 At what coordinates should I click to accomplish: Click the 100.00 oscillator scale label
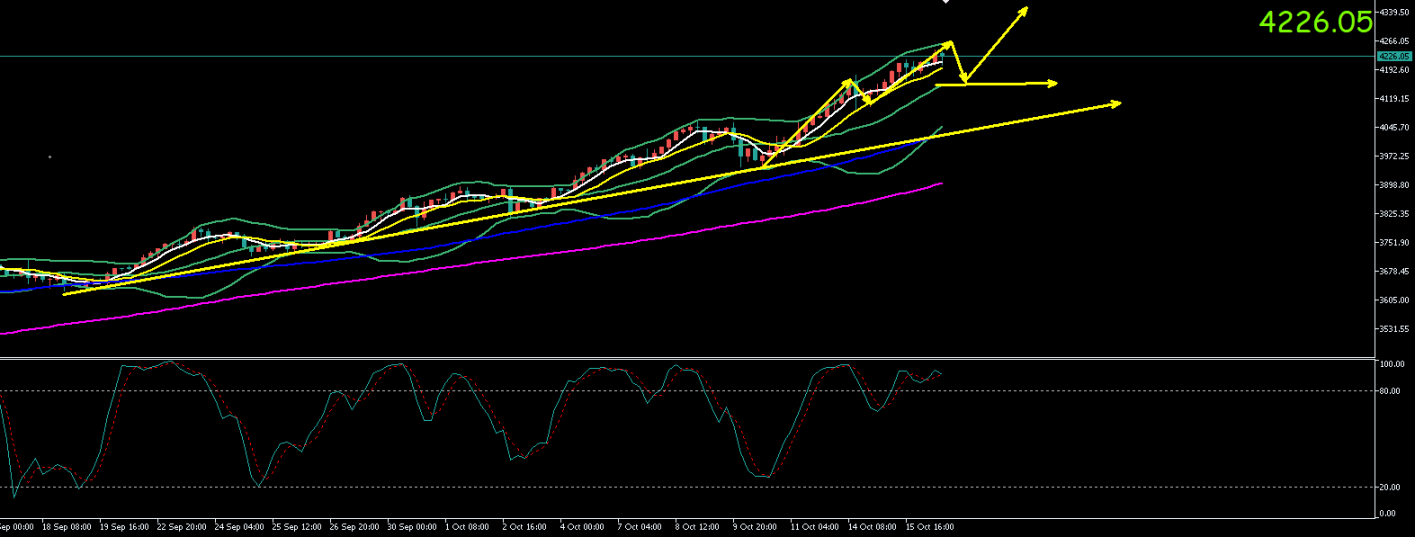[x=1391, y=364]
